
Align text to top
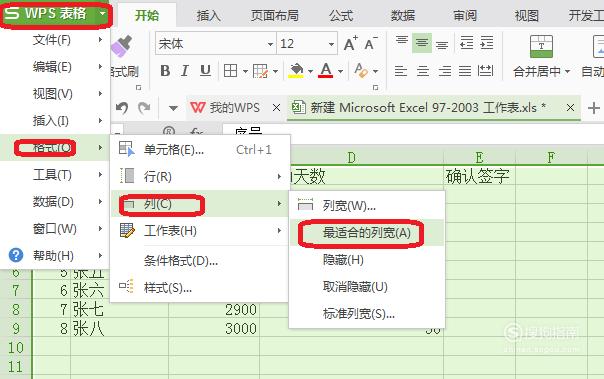(402, 41)
